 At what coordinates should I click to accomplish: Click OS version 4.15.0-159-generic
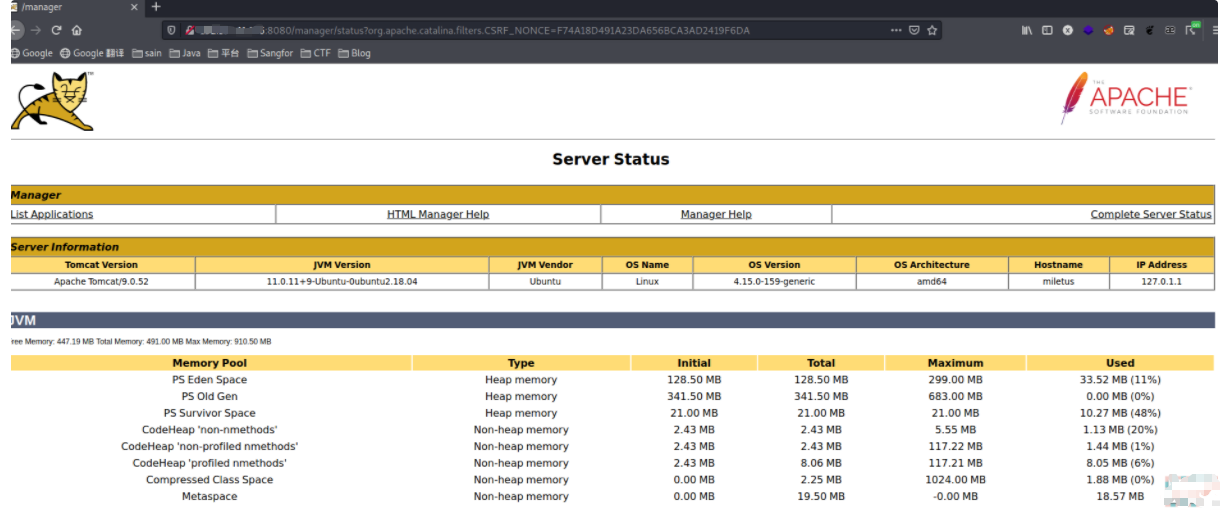pos(774,281)
